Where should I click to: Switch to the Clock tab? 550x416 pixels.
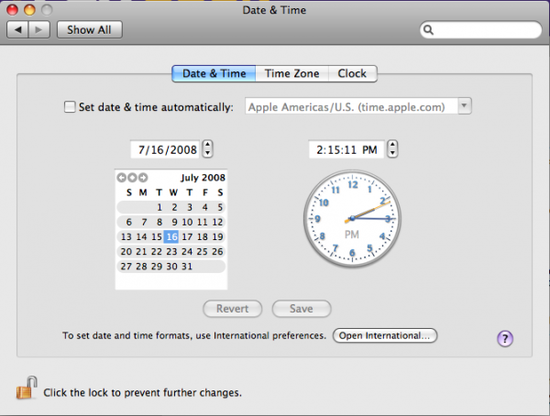pyautogui.click(x=352, y=74)
